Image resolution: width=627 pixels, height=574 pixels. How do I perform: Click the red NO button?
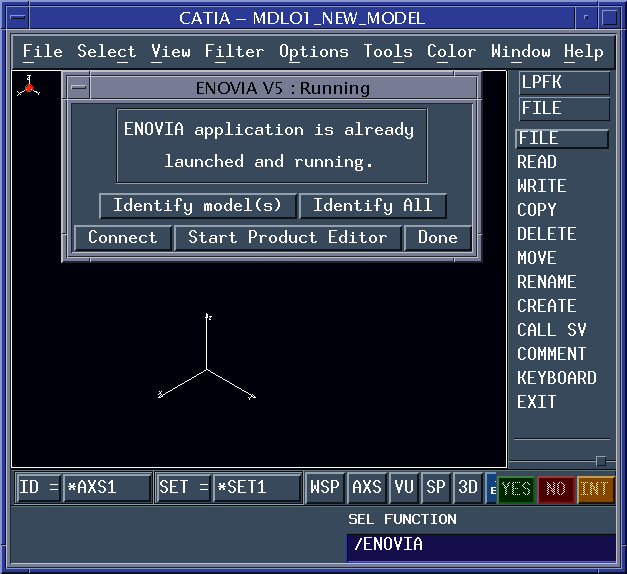(556, 489)
